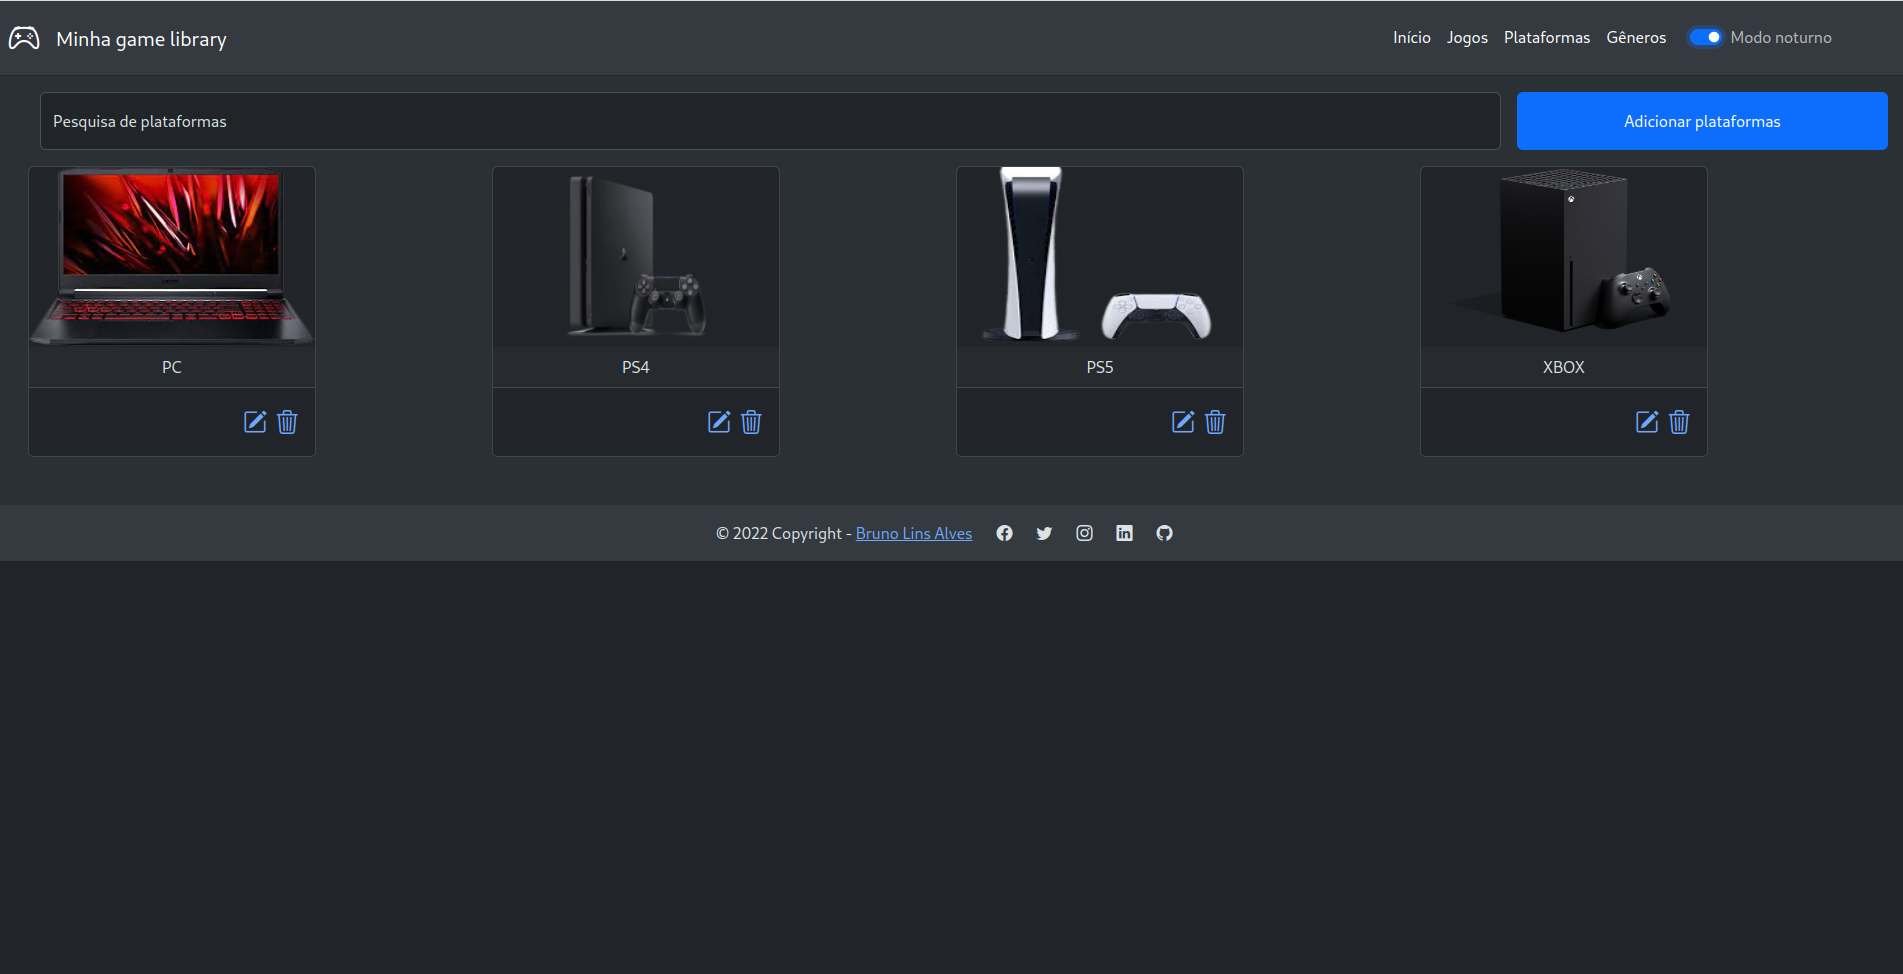Open the Bruno Lins Alves link

coord(914,533)
